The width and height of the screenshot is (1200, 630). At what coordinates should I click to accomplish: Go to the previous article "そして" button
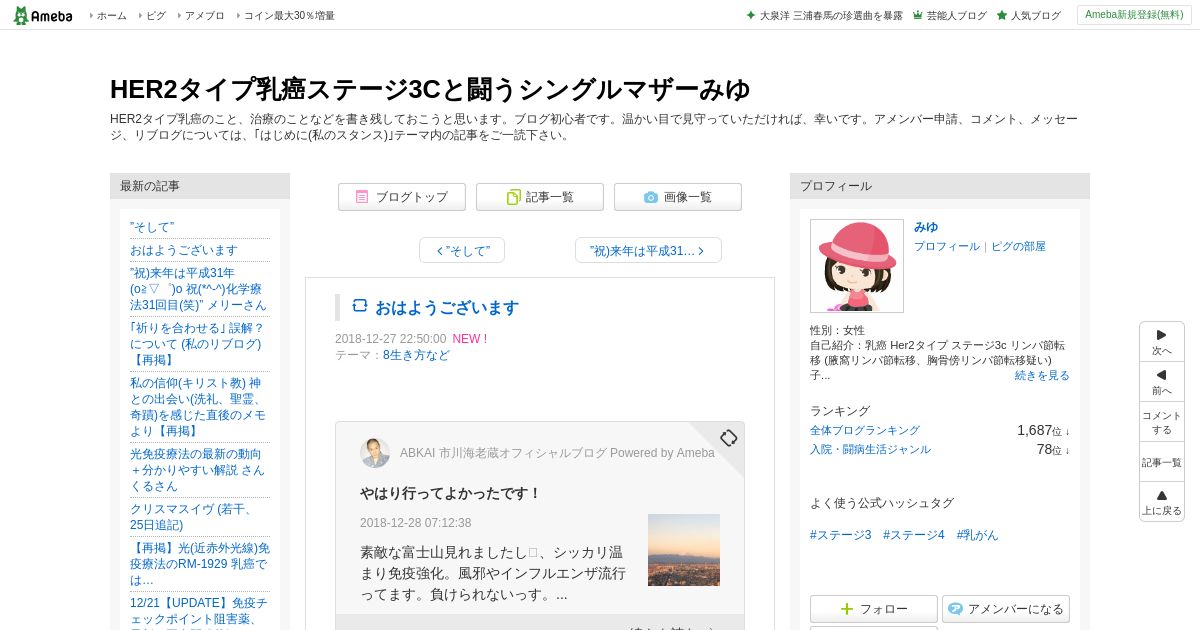(462, 250)
